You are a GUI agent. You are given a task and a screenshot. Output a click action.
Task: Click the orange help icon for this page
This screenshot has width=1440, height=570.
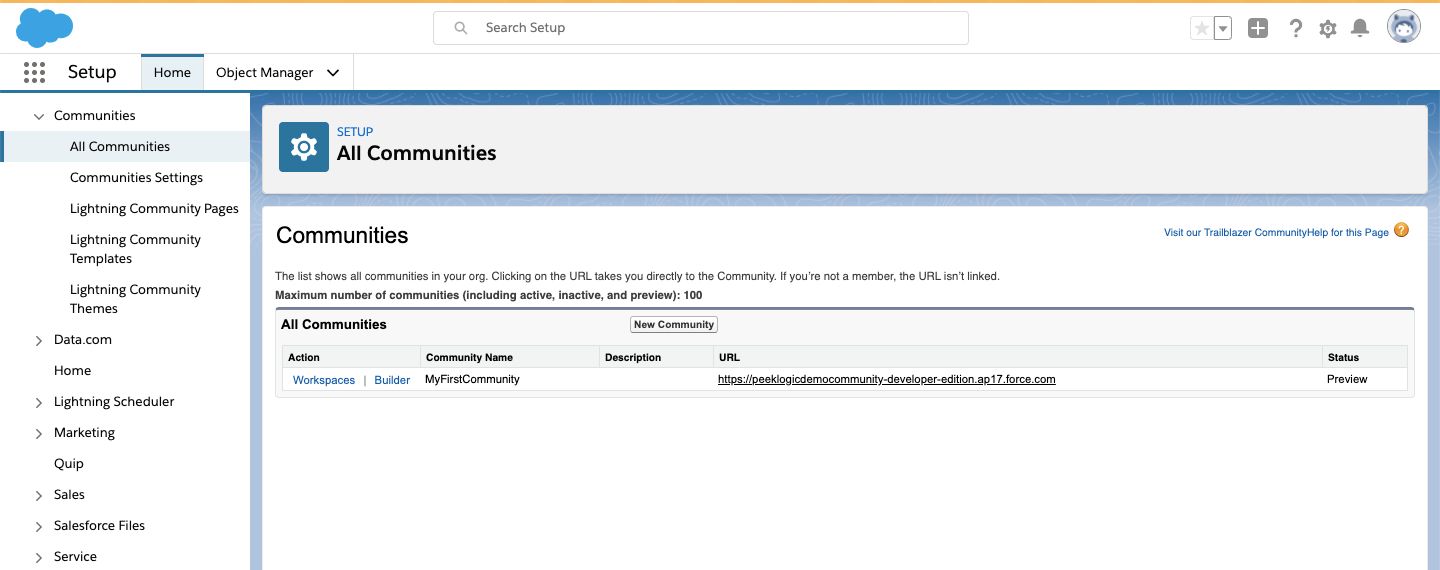tap(1401, 230)
